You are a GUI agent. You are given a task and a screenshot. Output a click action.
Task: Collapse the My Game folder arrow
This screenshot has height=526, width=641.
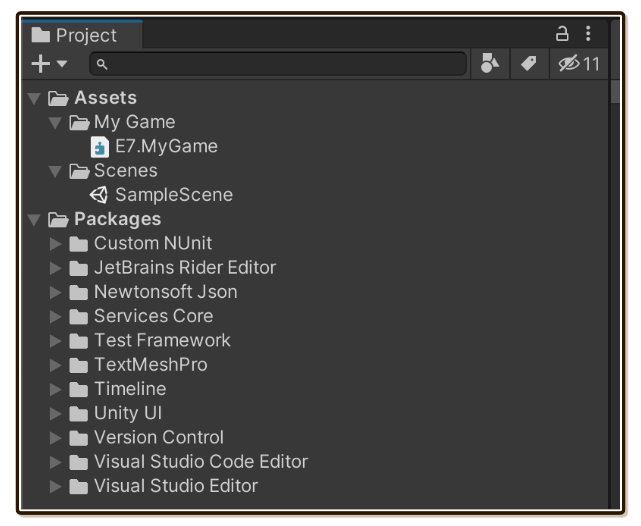click(55, 122)
